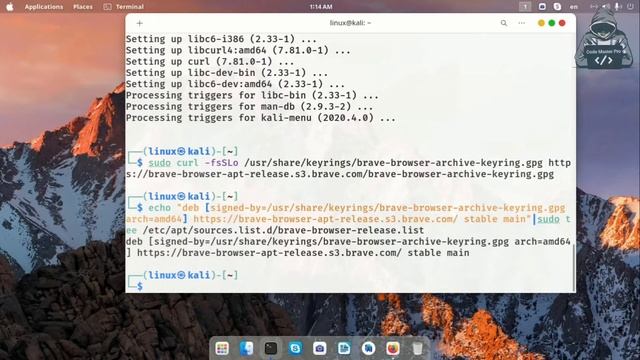
Task: Minimize the terminal with the yellow button
Action: (x=541, y=23)
